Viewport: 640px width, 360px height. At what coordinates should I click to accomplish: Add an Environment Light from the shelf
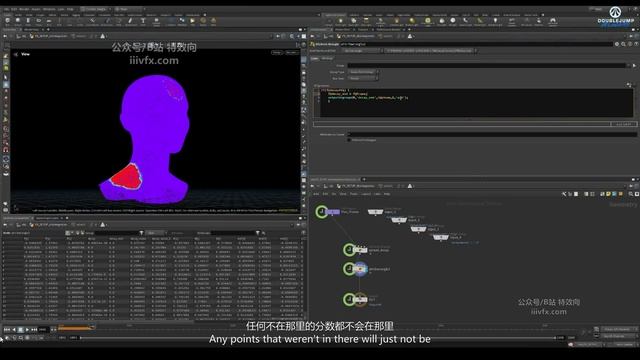pos(427,21)
